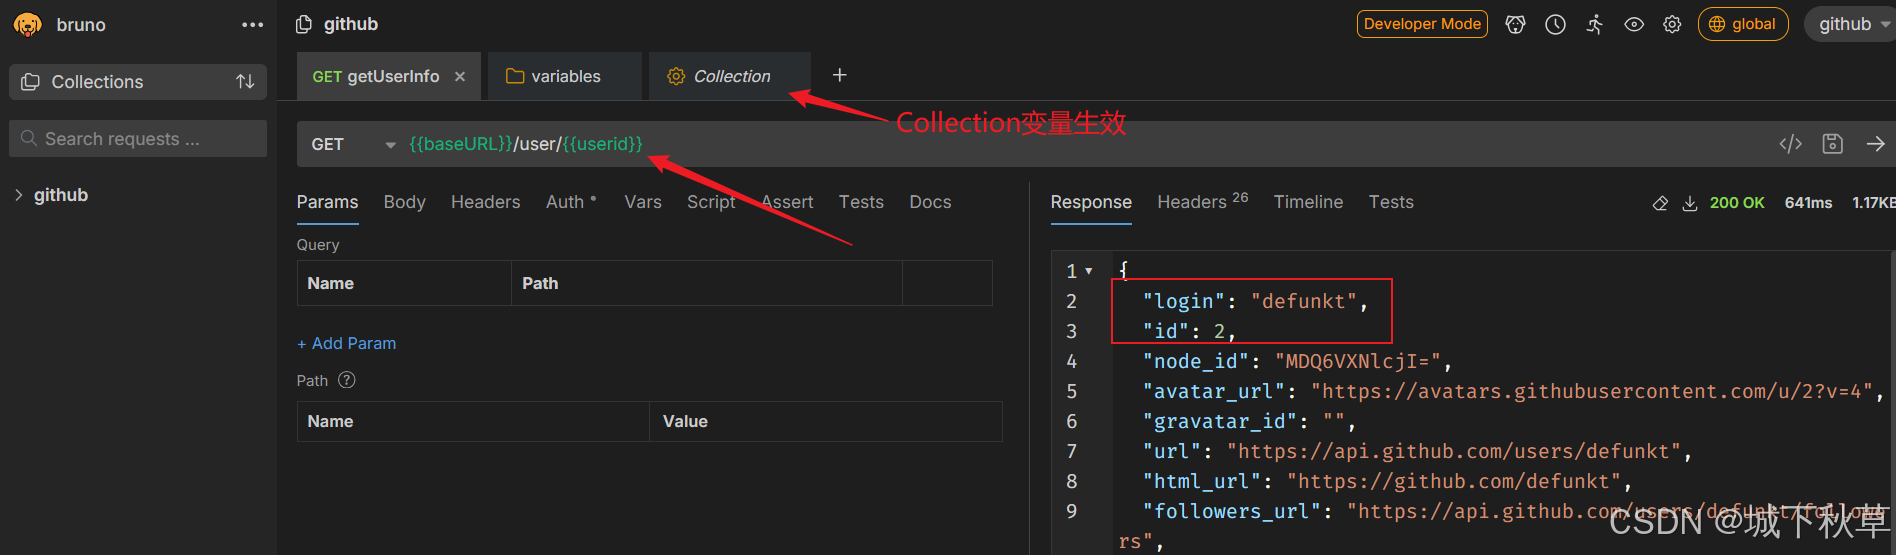1896x555 pixels.
Task: Open response Headers 26 tab
Action: point(1202,201)
